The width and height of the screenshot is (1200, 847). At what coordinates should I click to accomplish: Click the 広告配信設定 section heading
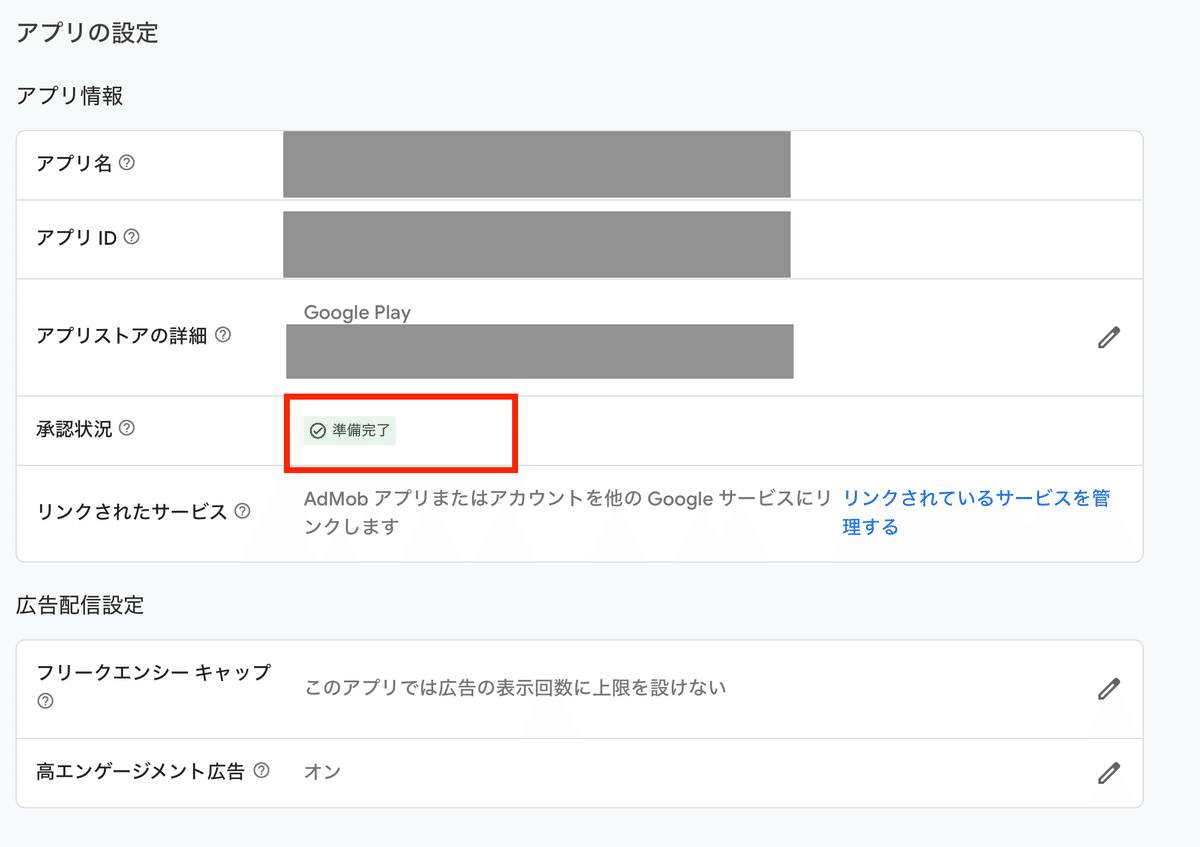point(80,605)
